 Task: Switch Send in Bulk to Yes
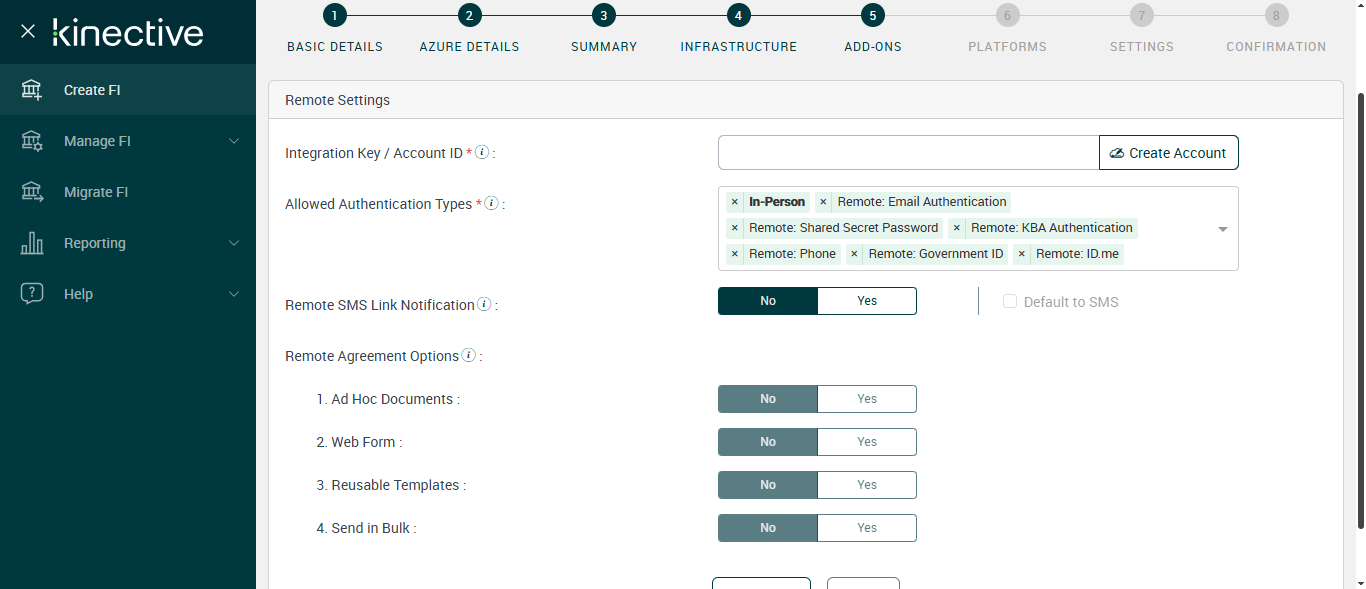tap(866, 528)
